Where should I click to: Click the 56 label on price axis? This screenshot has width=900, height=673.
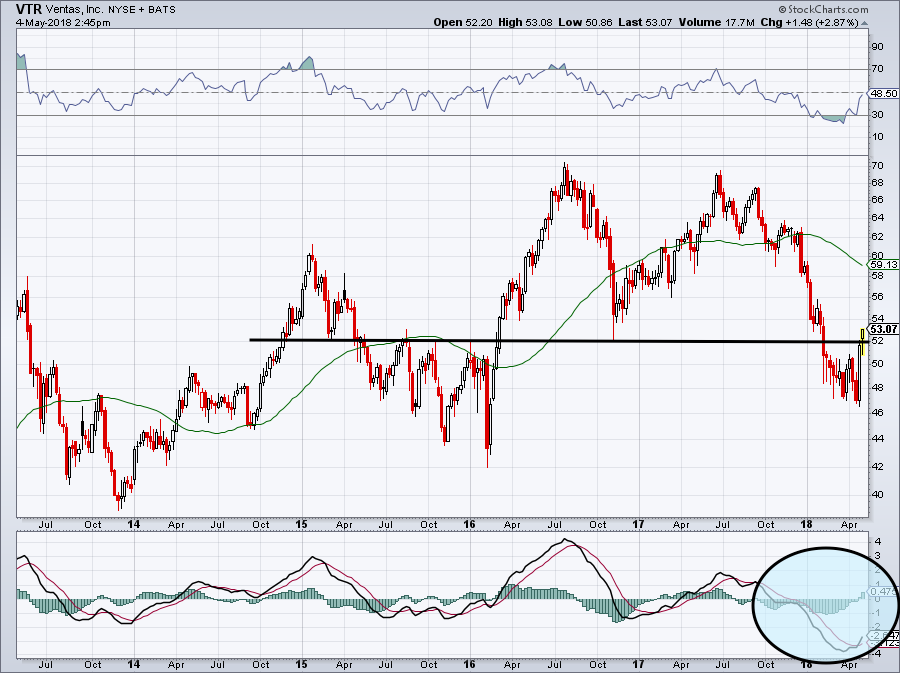pos(877,297)
